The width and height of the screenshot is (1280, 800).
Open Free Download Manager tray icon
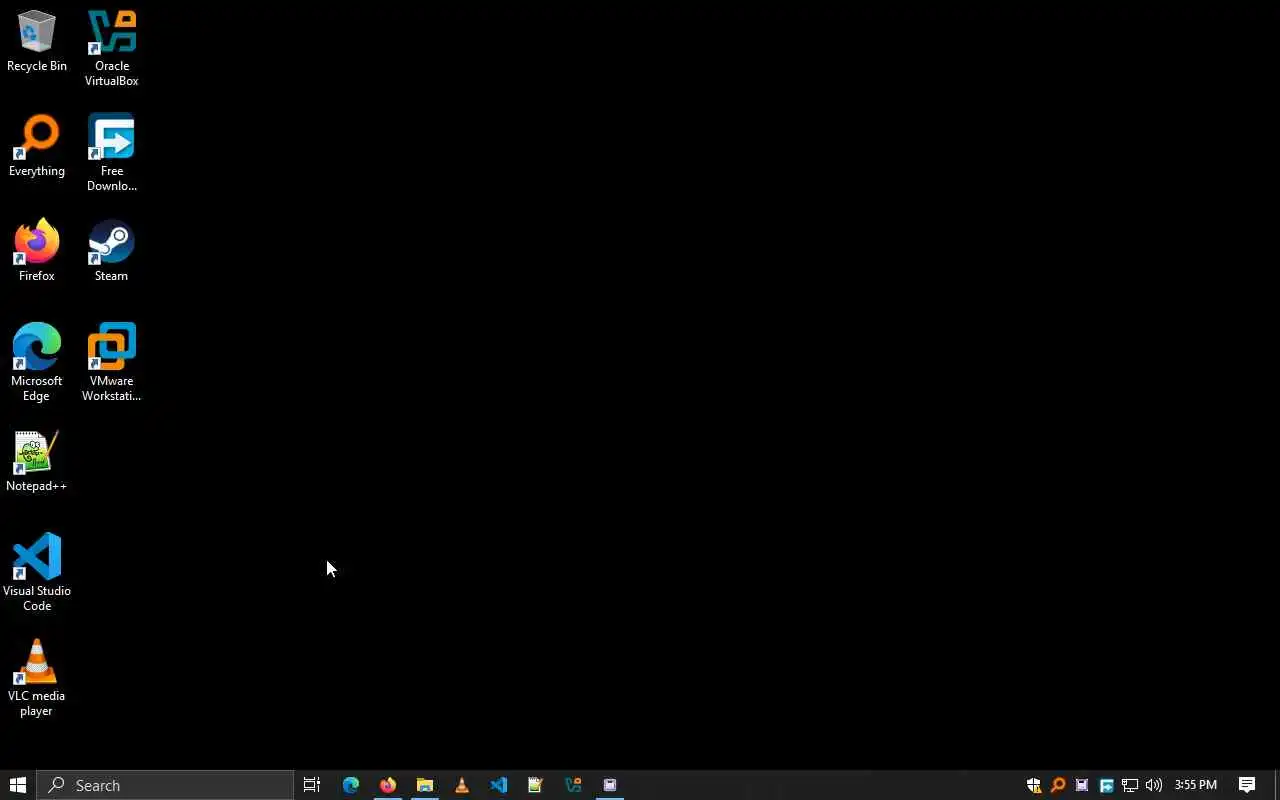(1106, 785)
